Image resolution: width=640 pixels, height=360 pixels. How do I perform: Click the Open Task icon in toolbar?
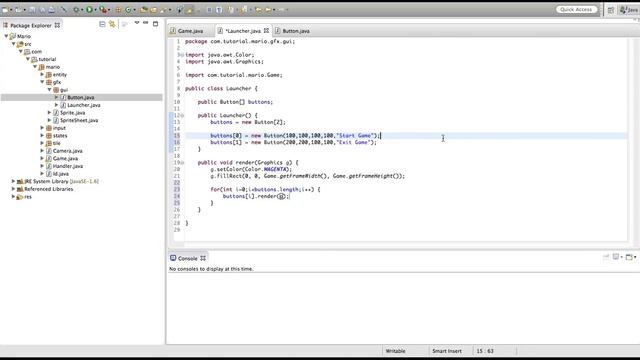tap(153, 10)
